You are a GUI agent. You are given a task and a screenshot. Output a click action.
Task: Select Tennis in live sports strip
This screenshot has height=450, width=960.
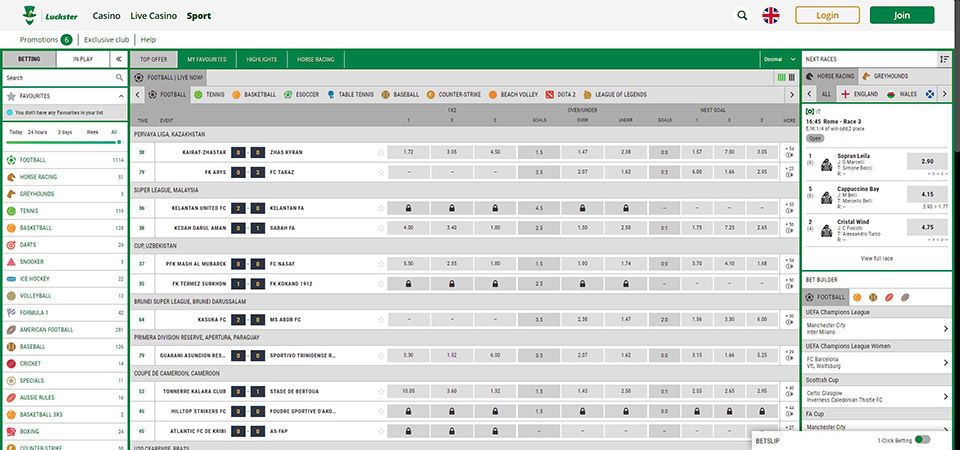pos(209,95)
